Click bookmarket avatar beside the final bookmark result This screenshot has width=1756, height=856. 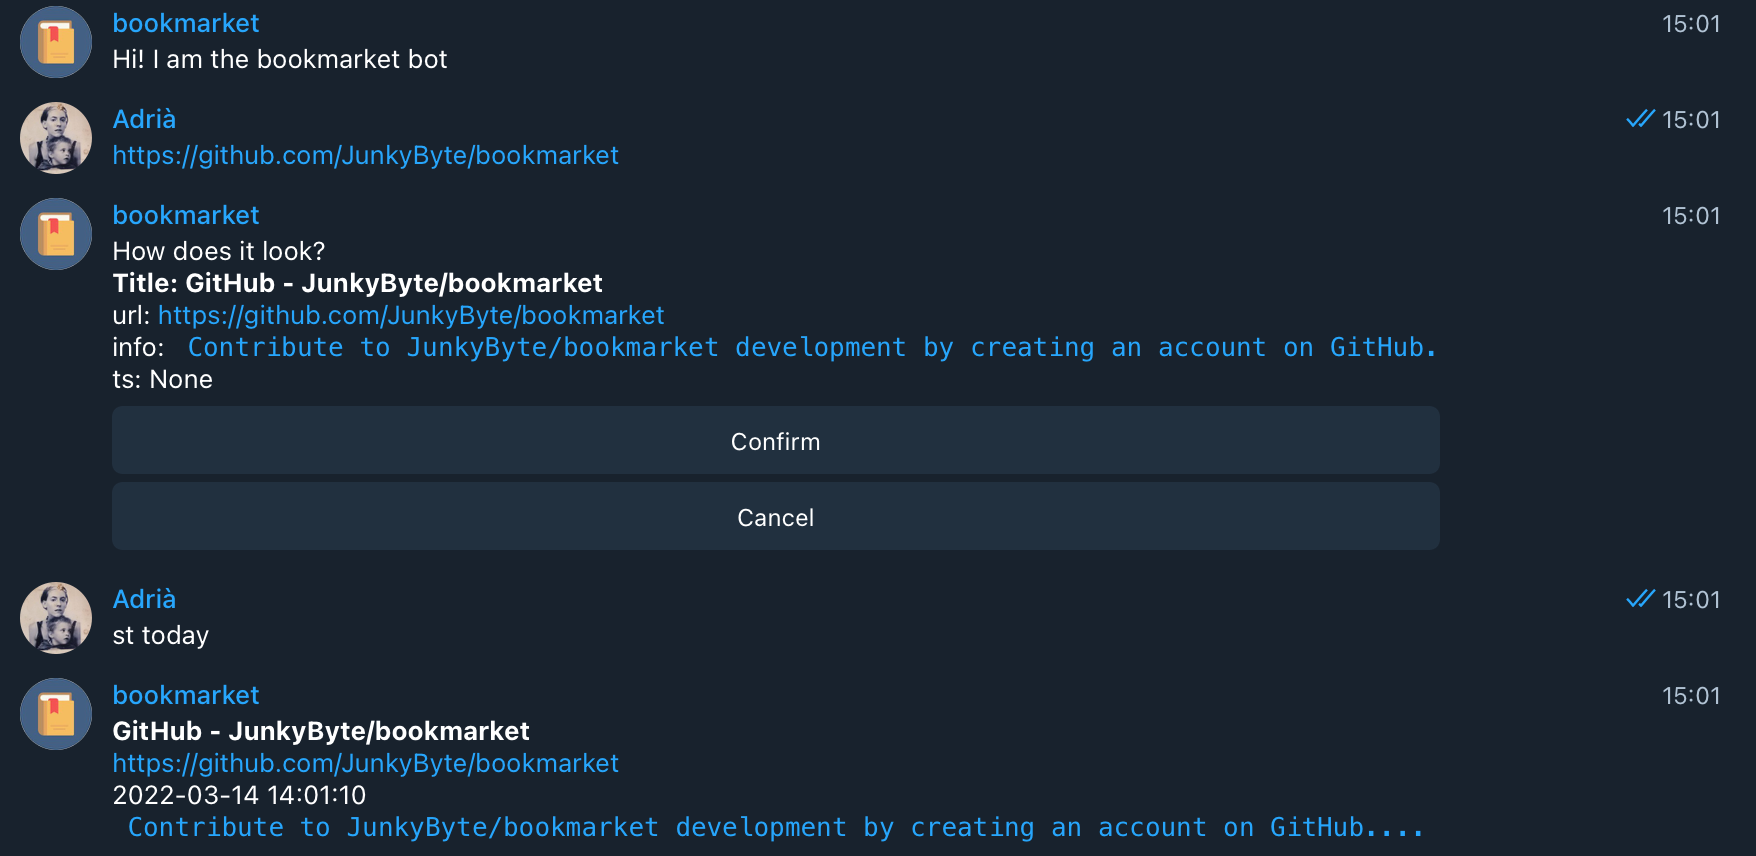pyautogui.click(x=56, y=714)
